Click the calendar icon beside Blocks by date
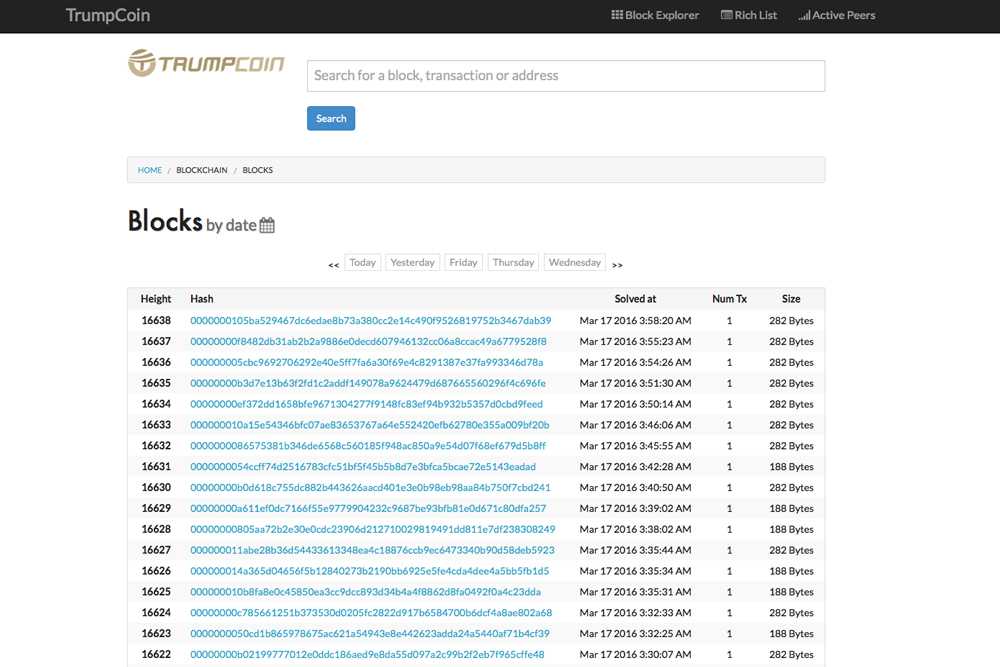Screen dimensions: 1000x667 pos(267,225)
